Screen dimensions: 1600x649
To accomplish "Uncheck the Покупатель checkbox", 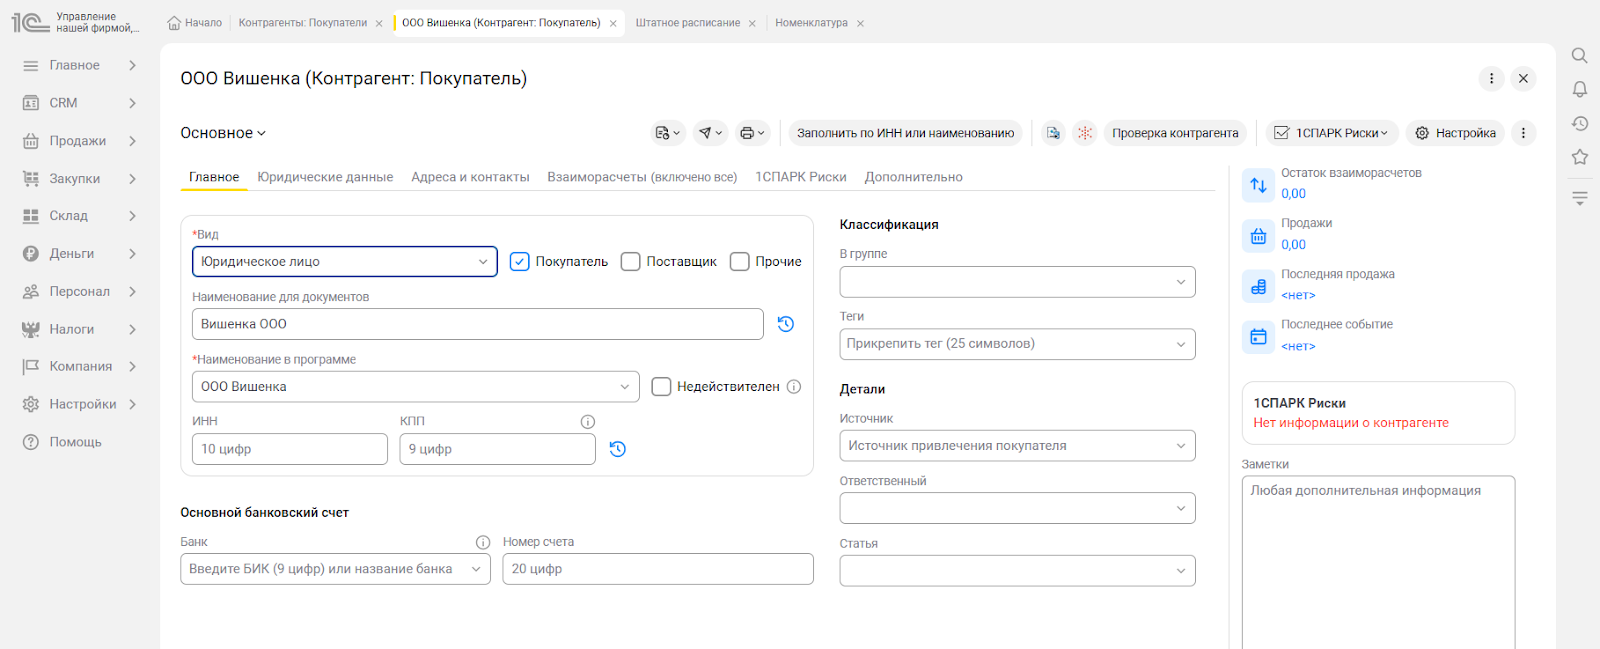I will (x=520, y=262).
